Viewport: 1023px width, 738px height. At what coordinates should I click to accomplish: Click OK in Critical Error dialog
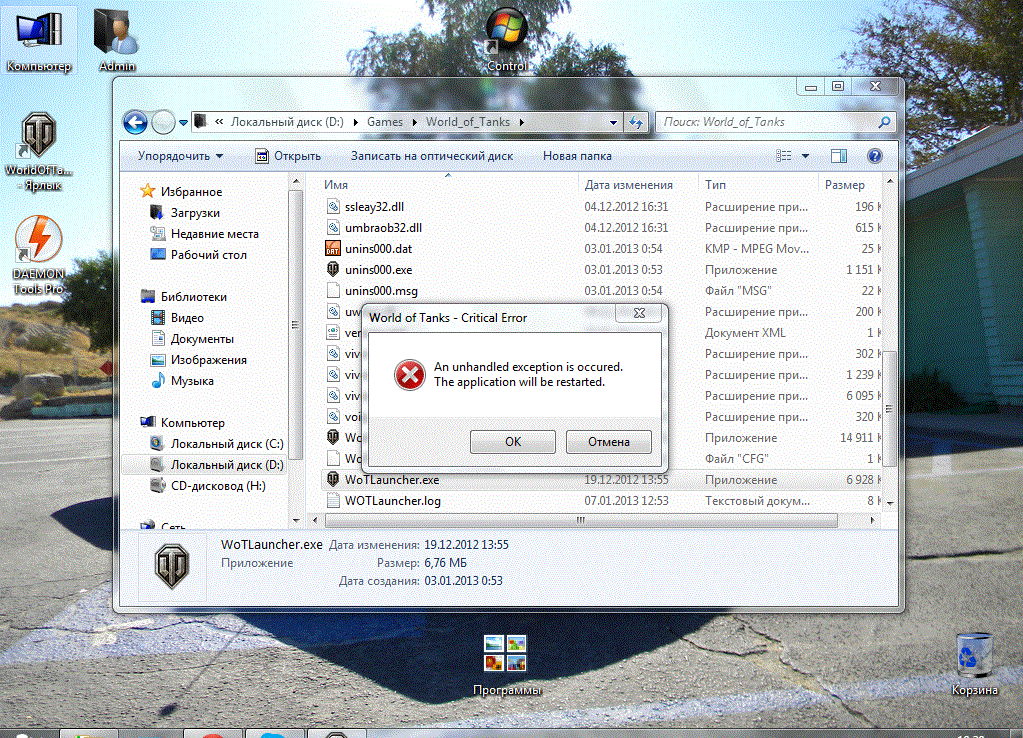513,442
